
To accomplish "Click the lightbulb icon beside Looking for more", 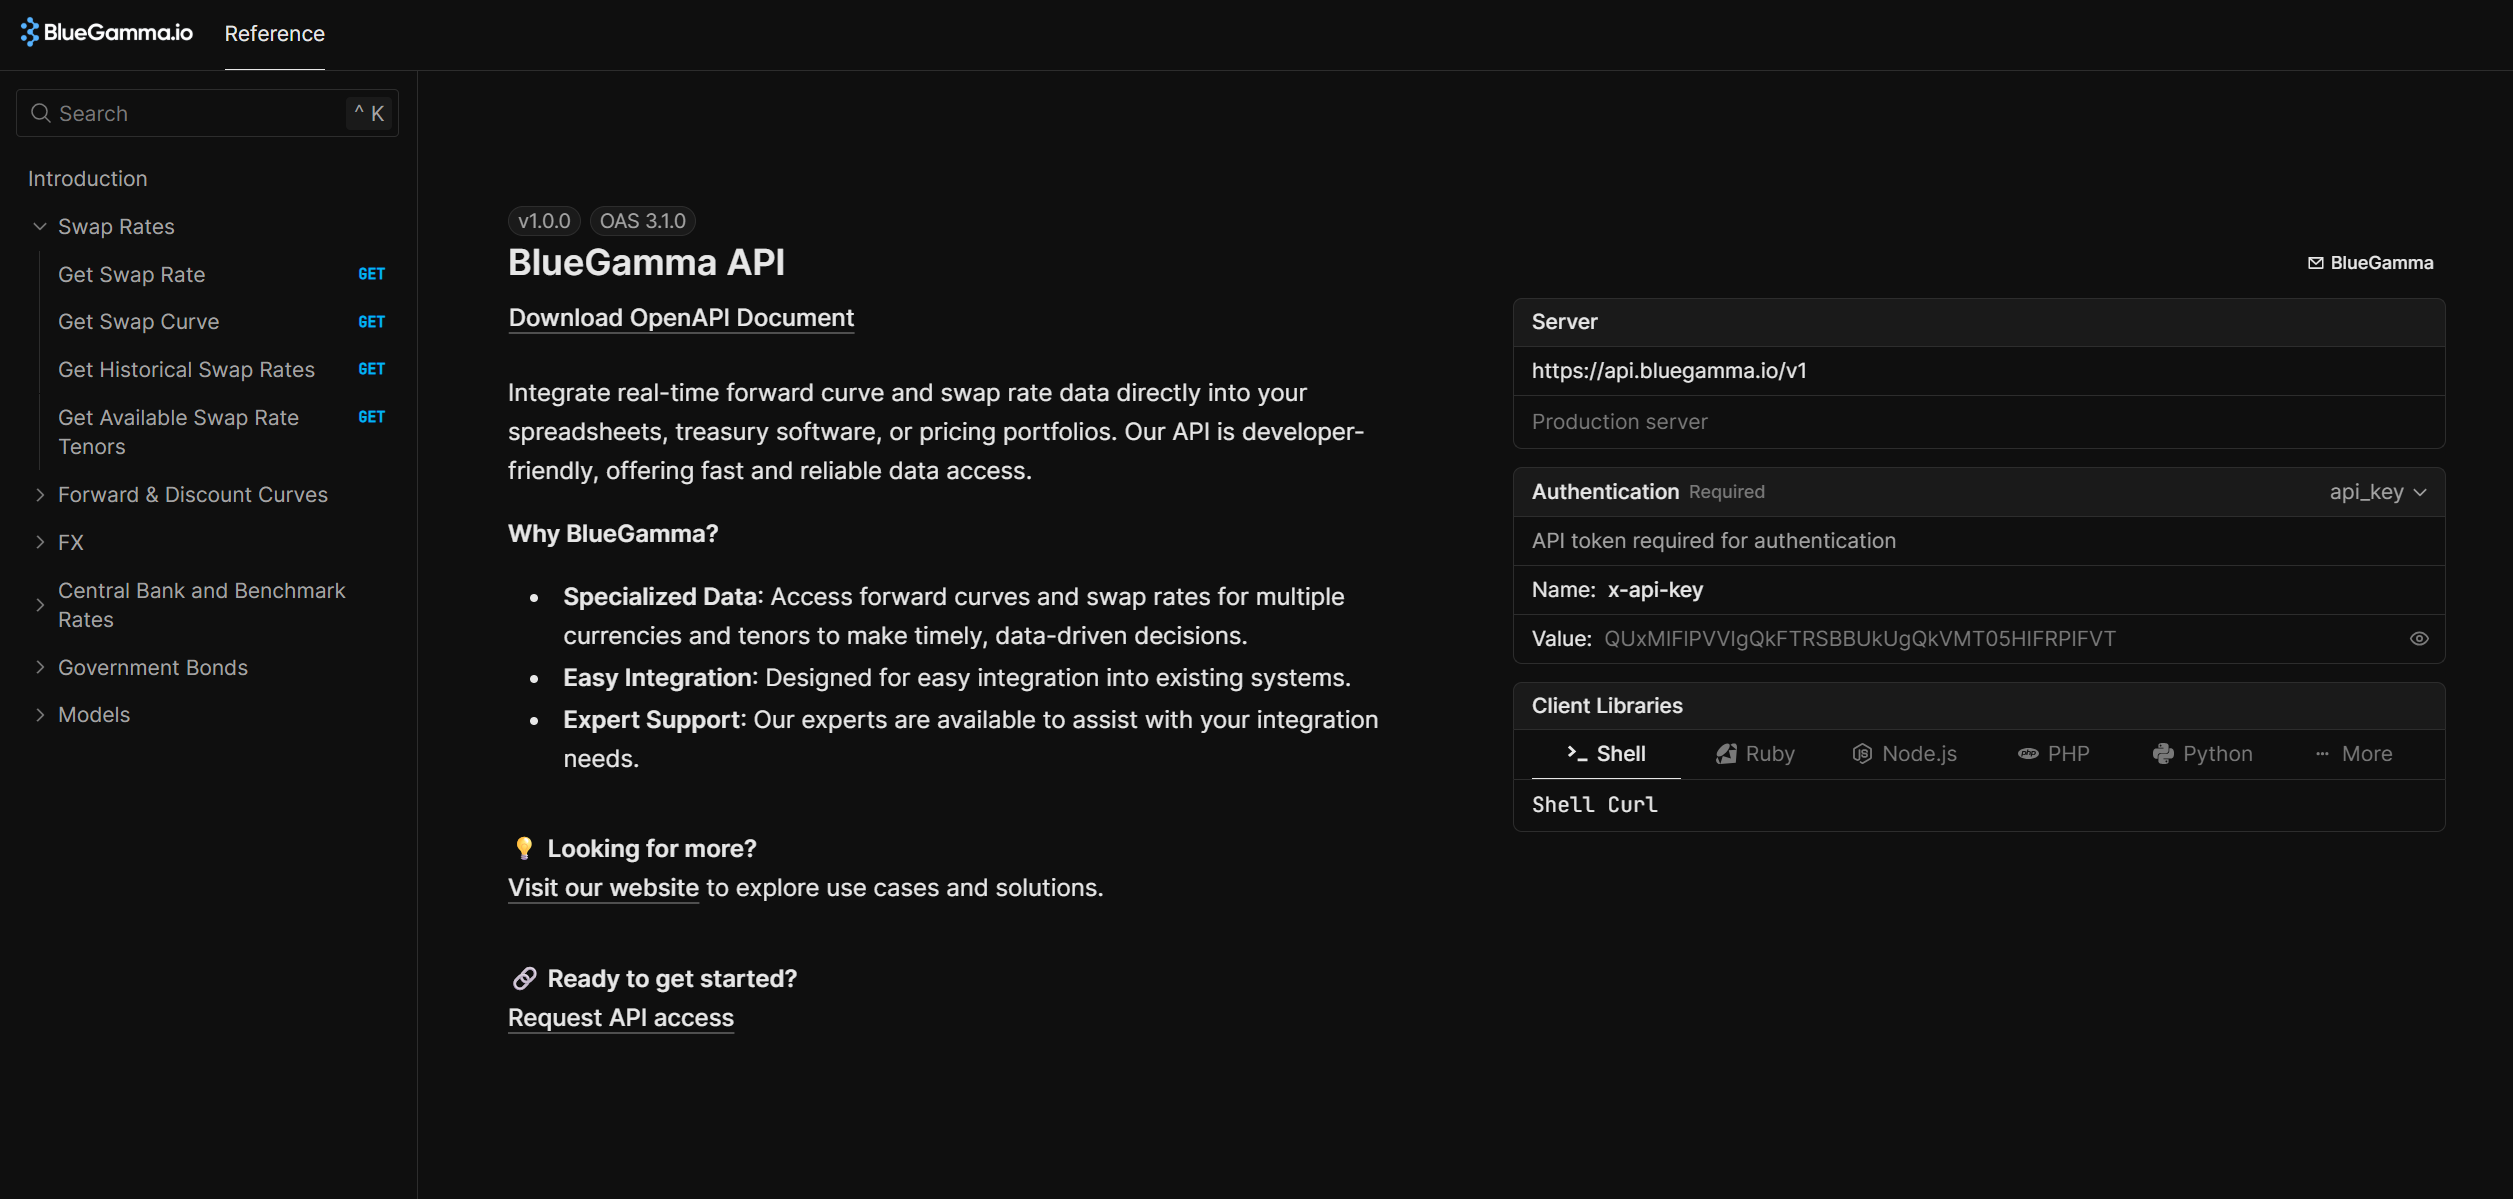I will pyautogui.click(x=524, y=848).
